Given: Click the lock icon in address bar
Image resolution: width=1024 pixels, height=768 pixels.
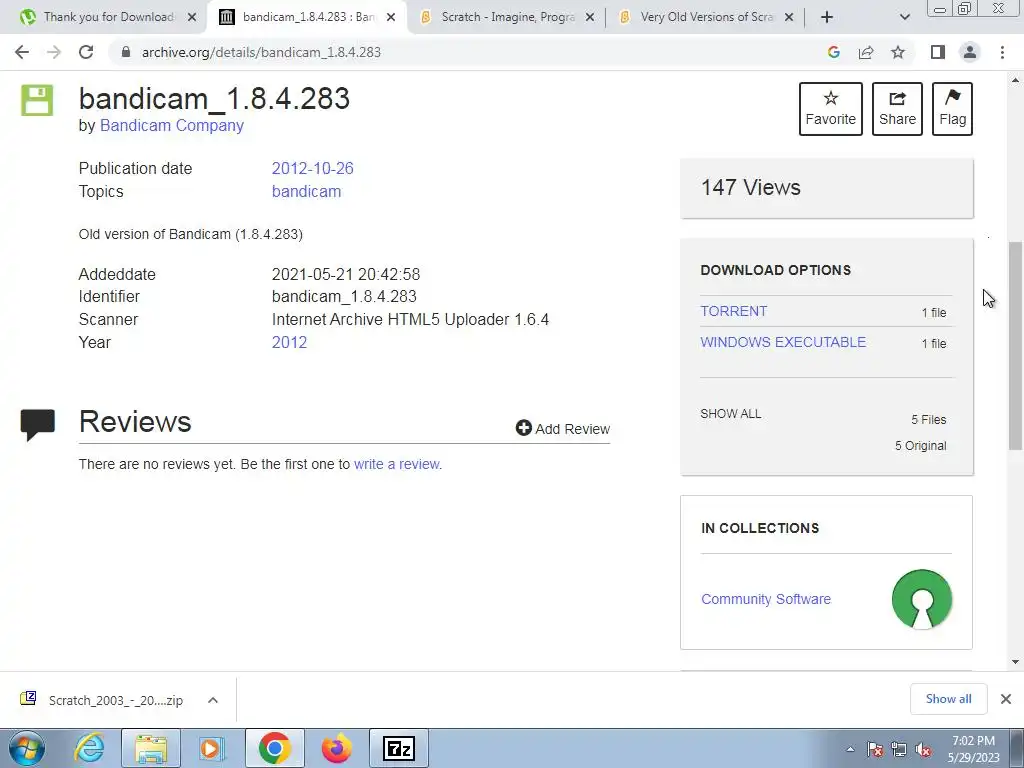Looking at the screenshot, I should tap(126, 52).
